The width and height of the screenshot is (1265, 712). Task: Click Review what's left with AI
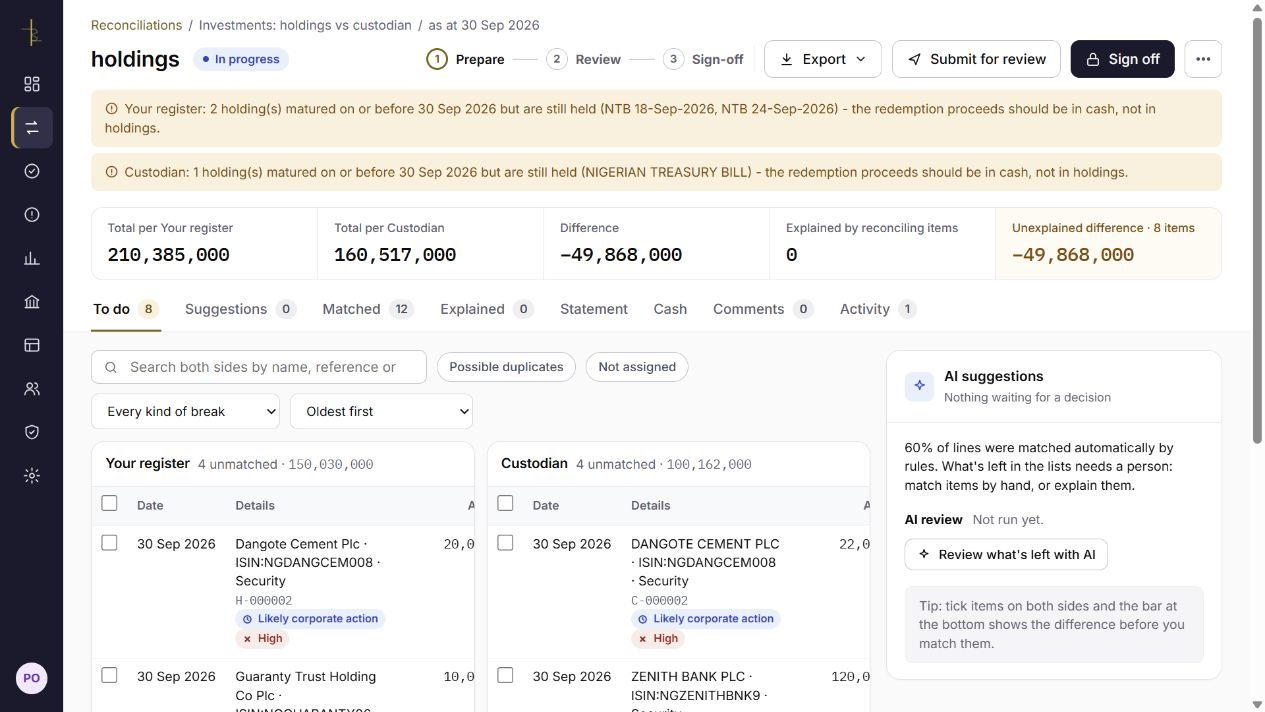pyautogui.click(x=1006, y=554)
